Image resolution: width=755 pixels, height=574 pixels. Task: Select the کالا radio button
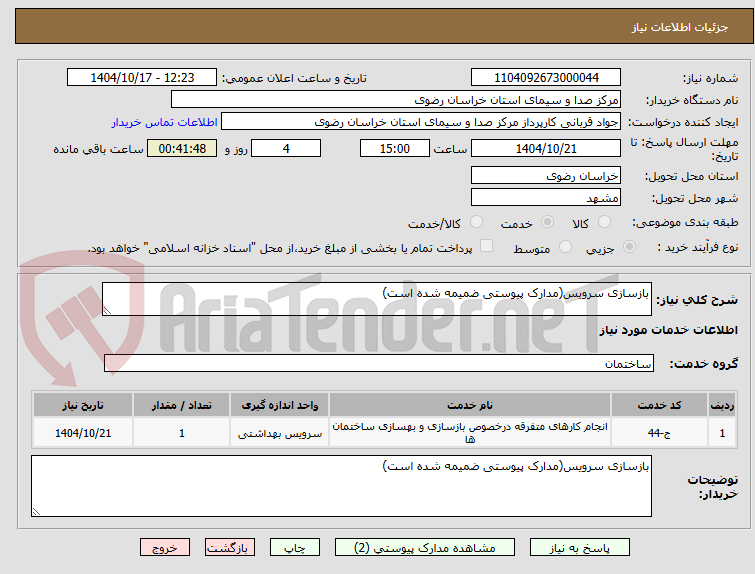(604, 222)
